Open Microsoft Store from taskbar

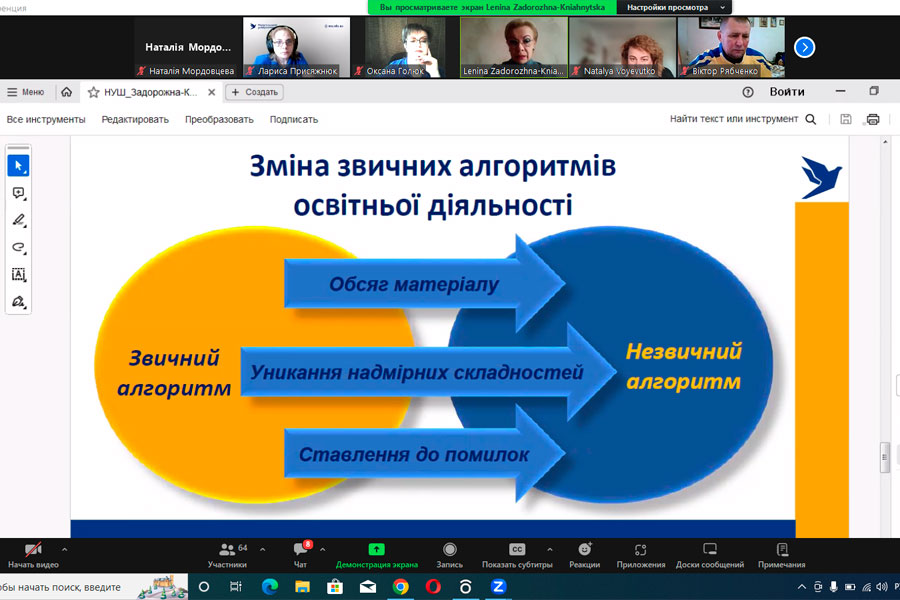(335, 586)
